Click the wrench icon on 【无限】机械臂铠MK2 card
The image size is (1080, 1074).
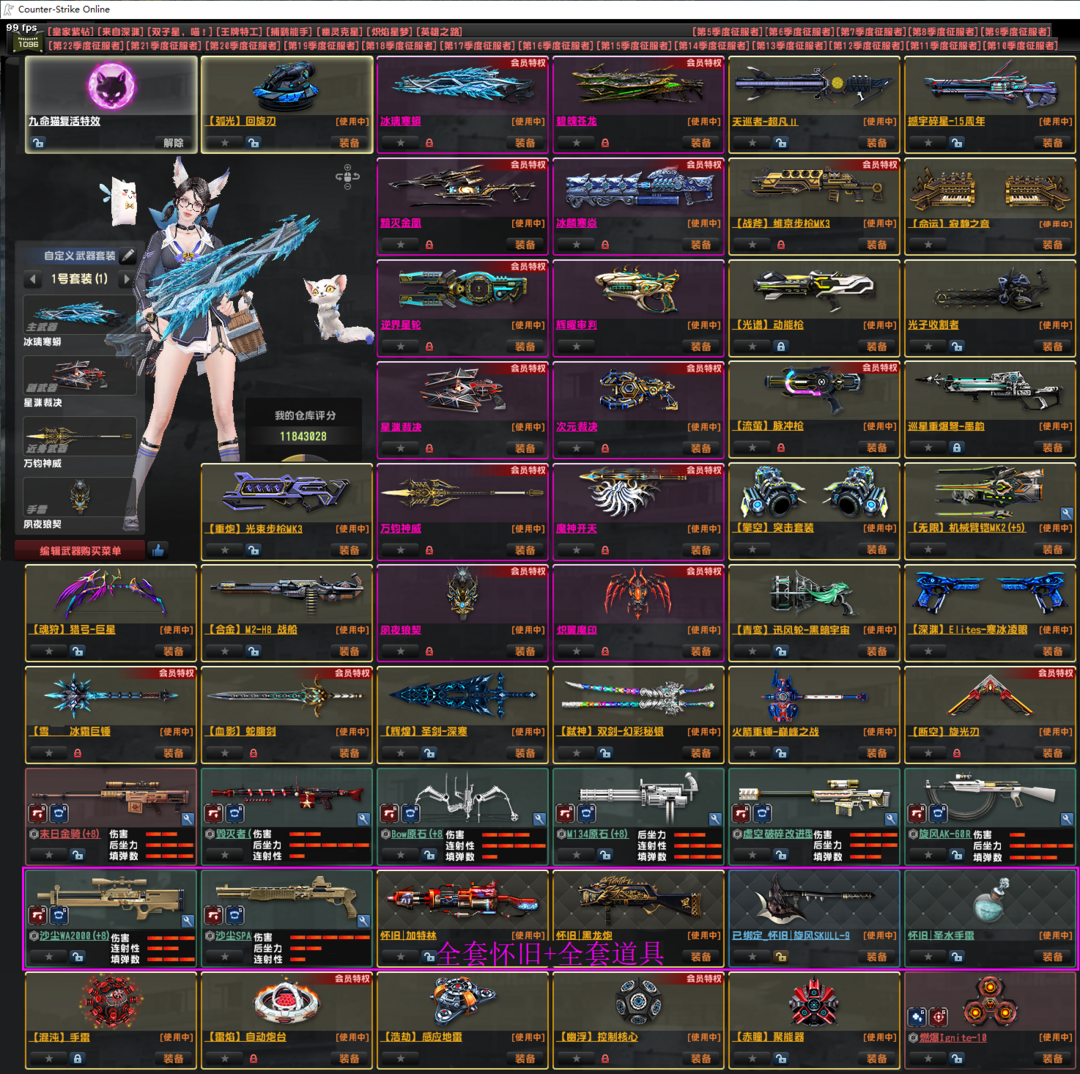[1066, 513]
